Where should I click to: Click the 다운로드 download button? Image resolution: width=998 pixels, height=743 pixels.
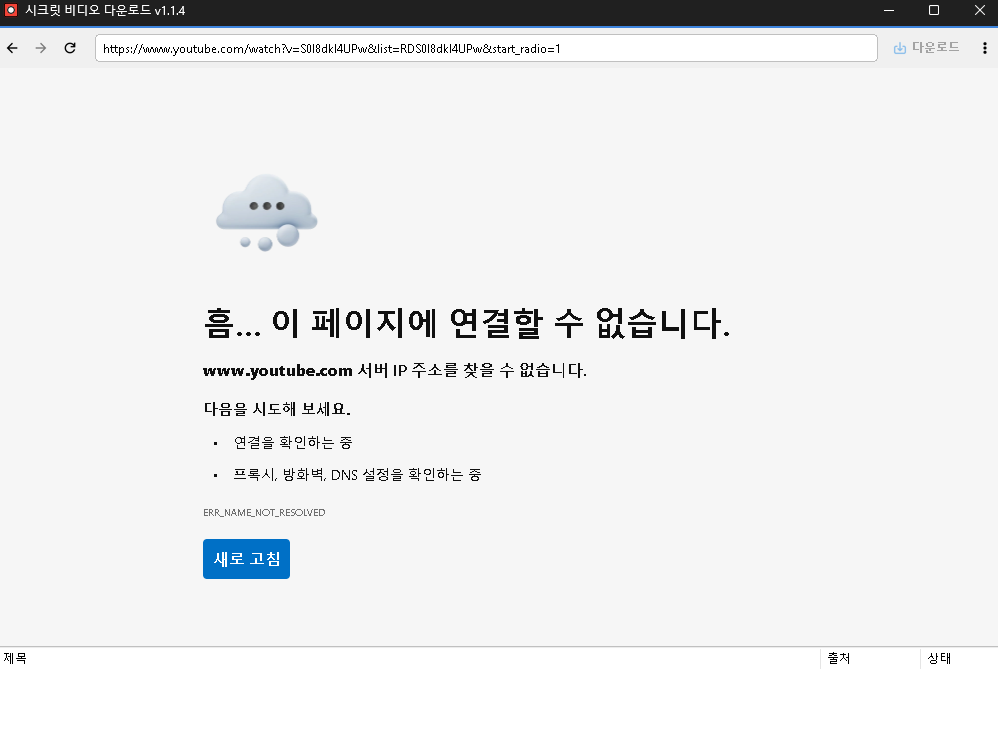coord(926,48)
